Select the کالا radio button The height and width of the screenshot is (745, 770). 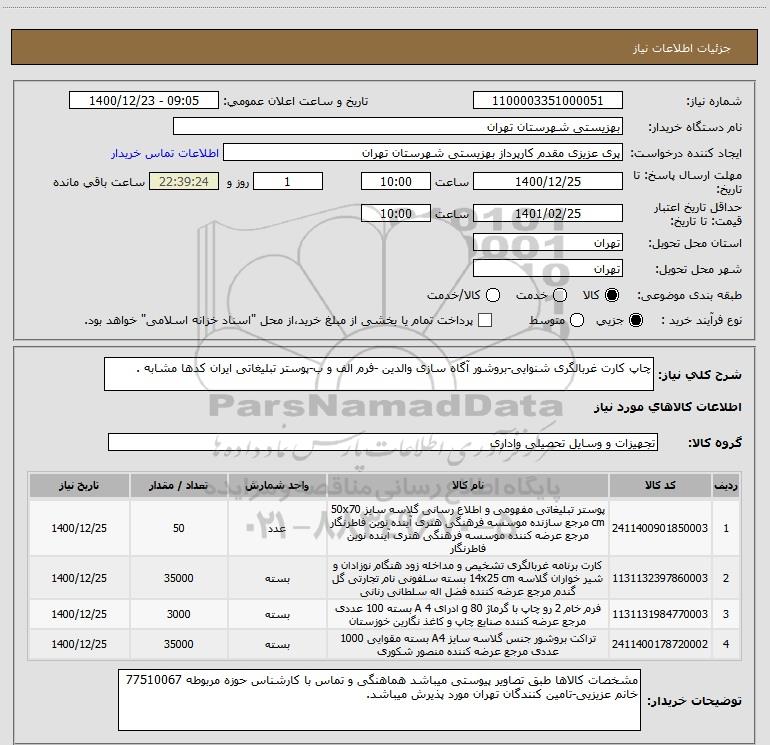click(x=612, y=295)
